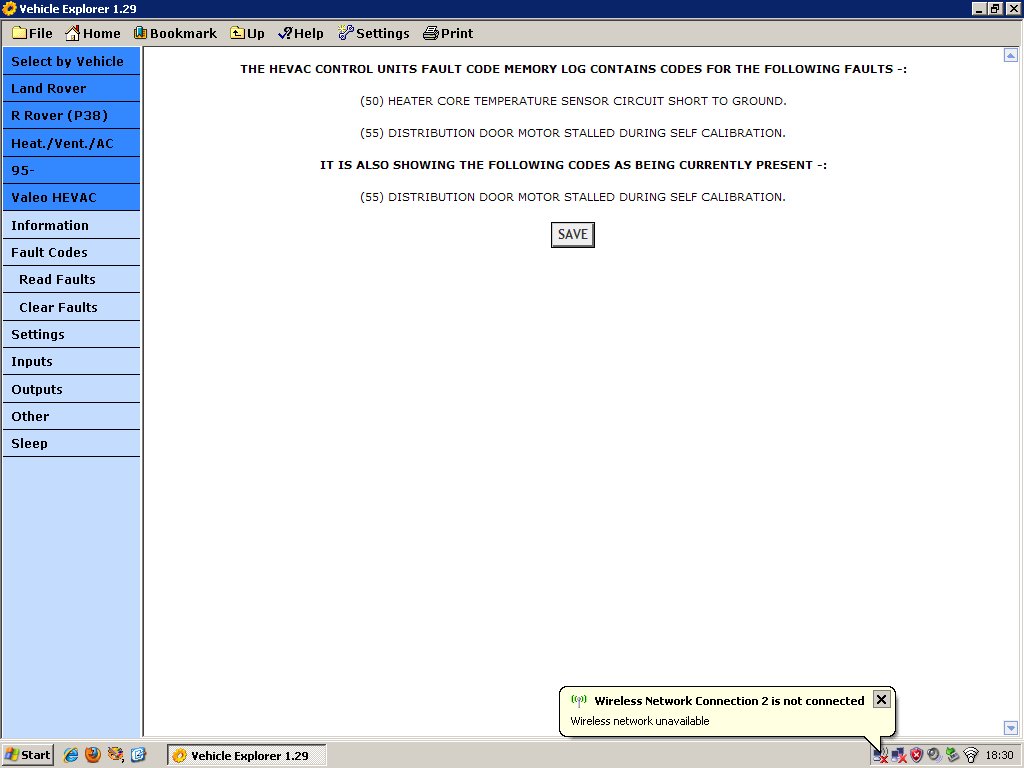Screen dimensions: 1024x768
Task: Launch the paint palette quick launch icon
Action: pyautogui.click(x=116, y=755)
